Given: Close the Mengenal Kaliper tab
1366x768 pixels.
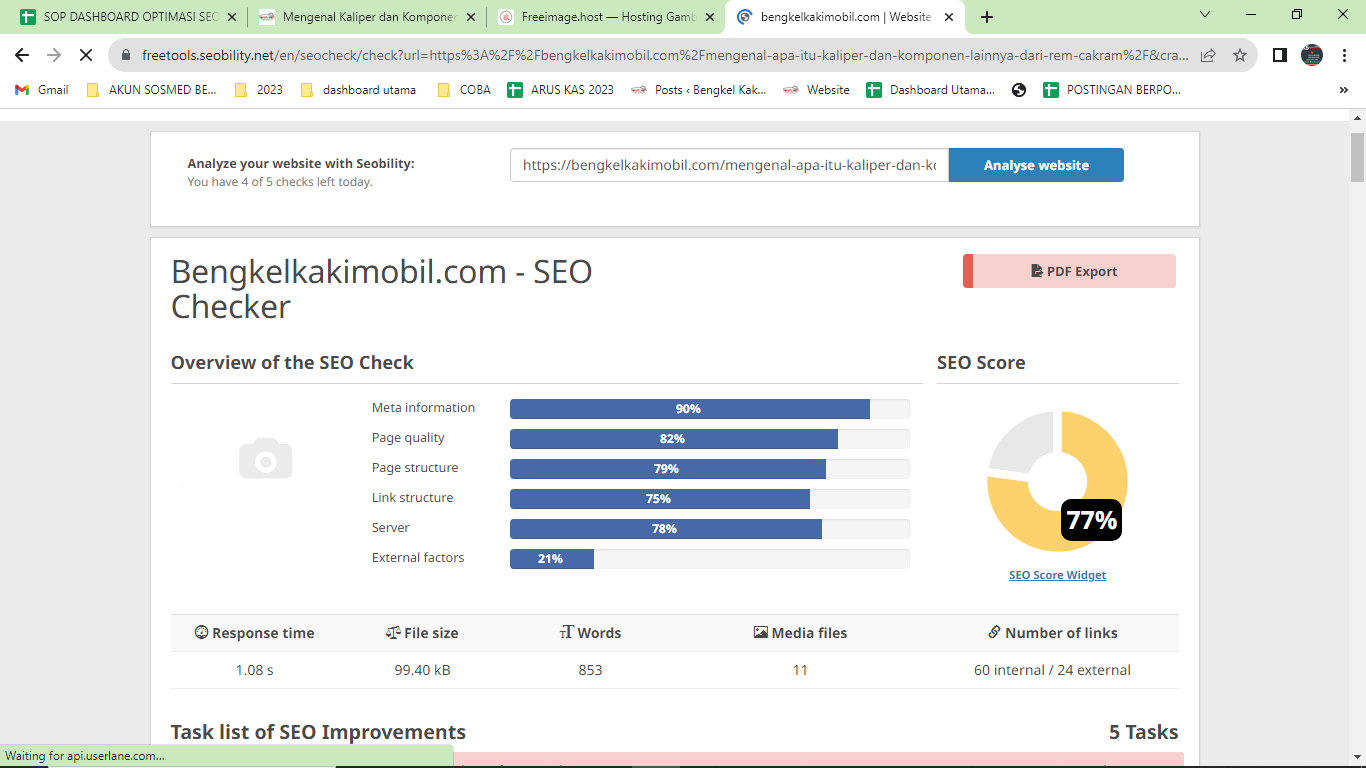Looking at the screenshot, I should tap(471, 17).
